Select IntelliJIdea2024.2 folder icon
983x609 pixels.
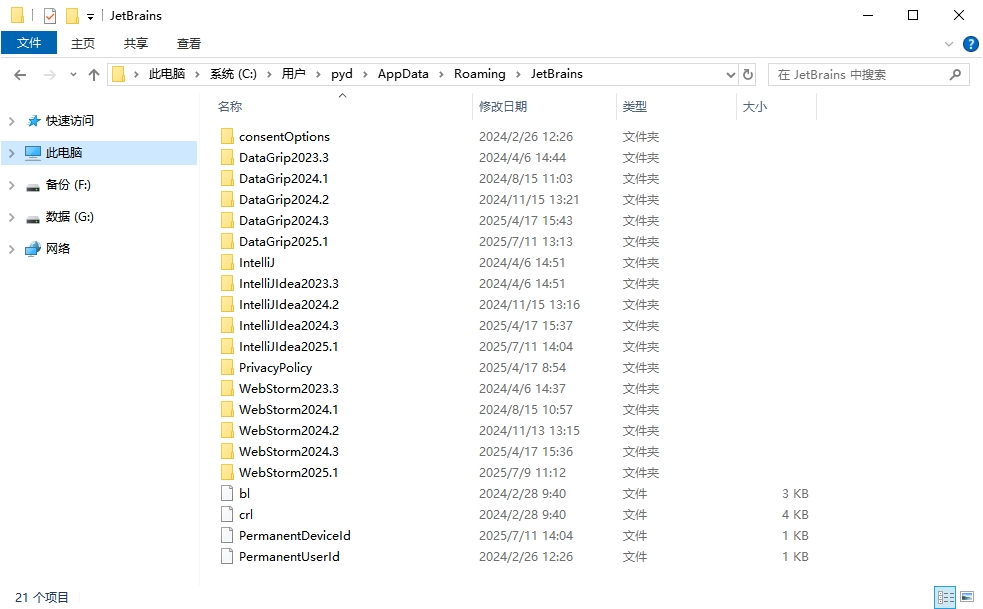(x=227, y=305)
